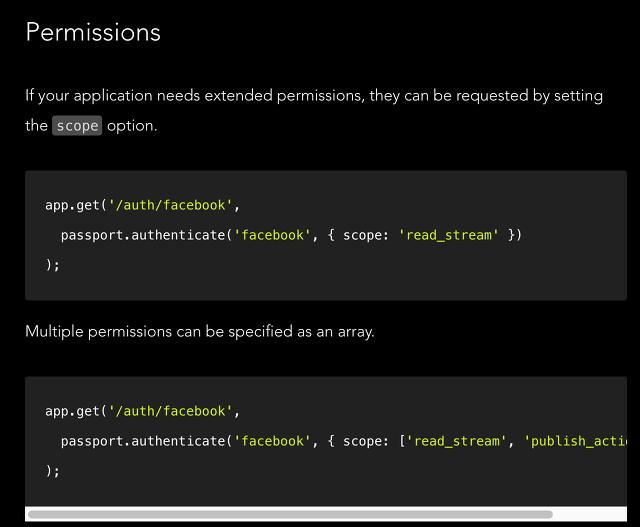Click passport.authenticate in the second code block
The image size is (640, 527).
click(x=143, y=441)
